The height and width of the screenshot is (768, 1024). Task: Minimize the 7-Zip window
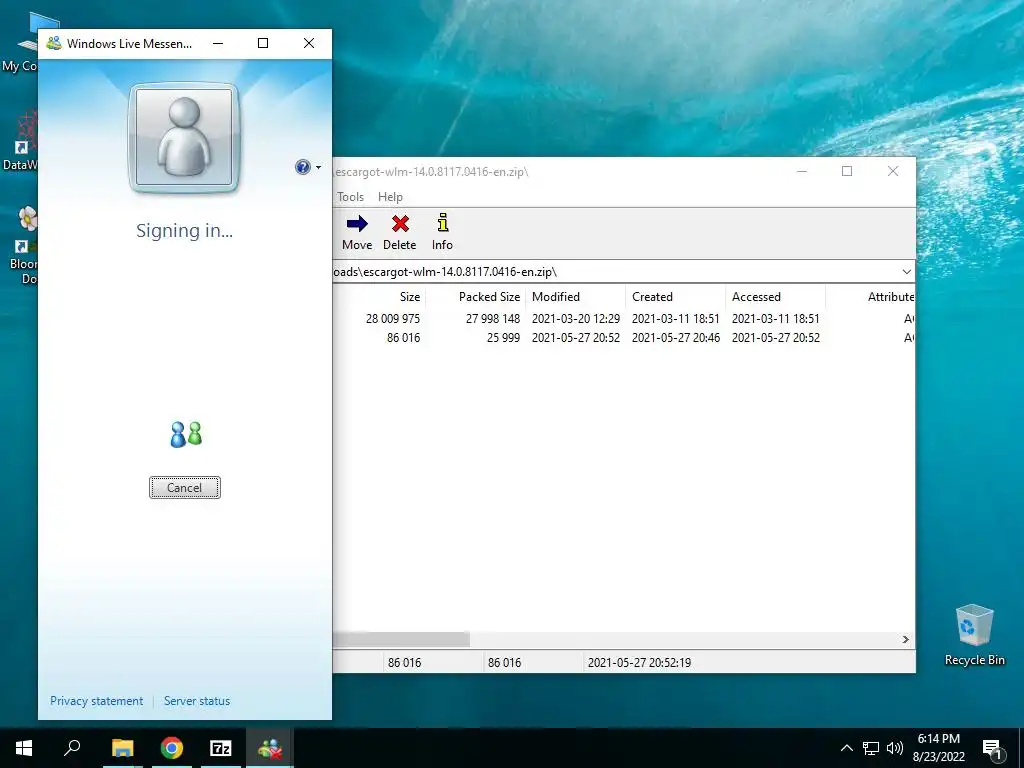[802, 171]
